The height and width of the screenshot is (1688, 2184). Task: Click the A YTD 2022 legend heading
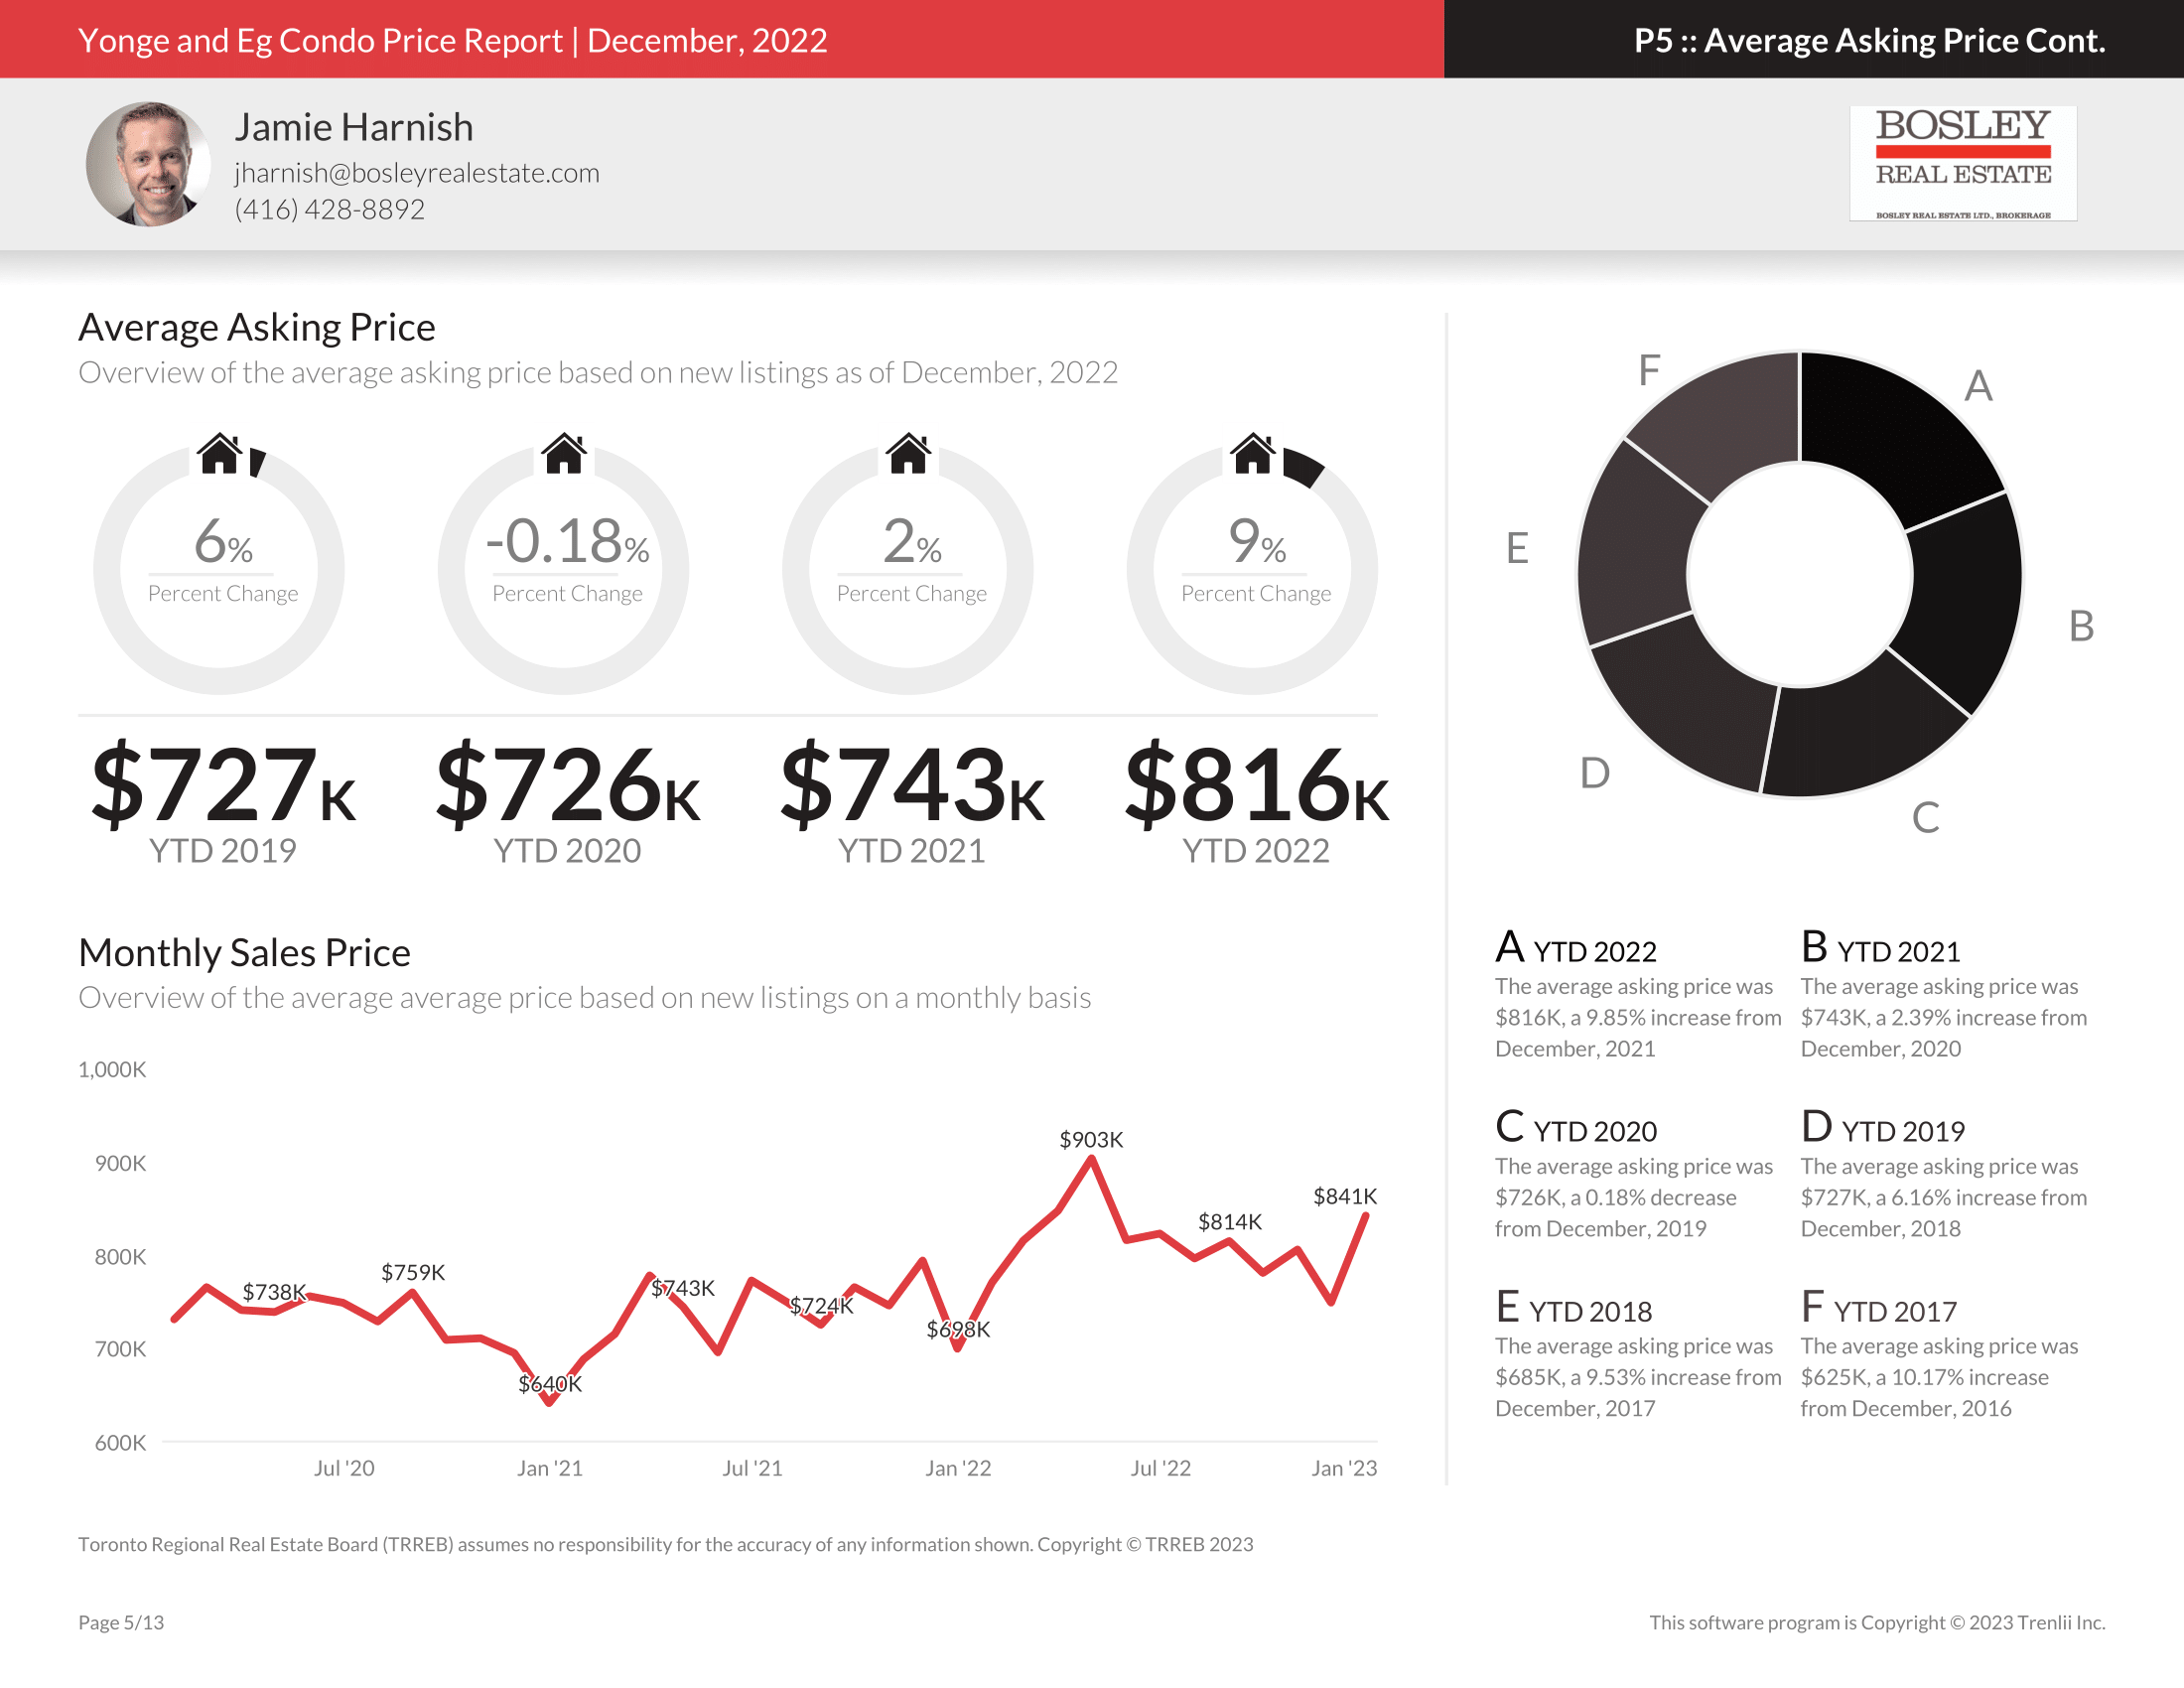coord(1576,948)
